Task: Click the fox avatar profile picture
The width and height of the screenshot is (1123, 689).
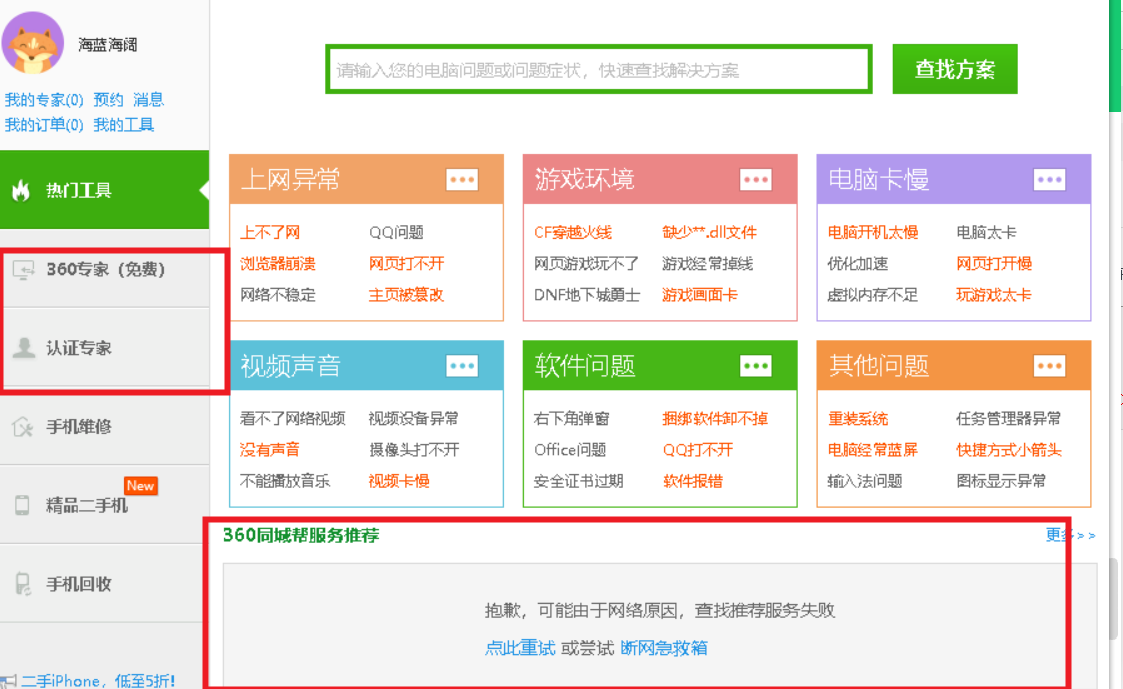Action: pyautogui.click(x=33, y=43)
